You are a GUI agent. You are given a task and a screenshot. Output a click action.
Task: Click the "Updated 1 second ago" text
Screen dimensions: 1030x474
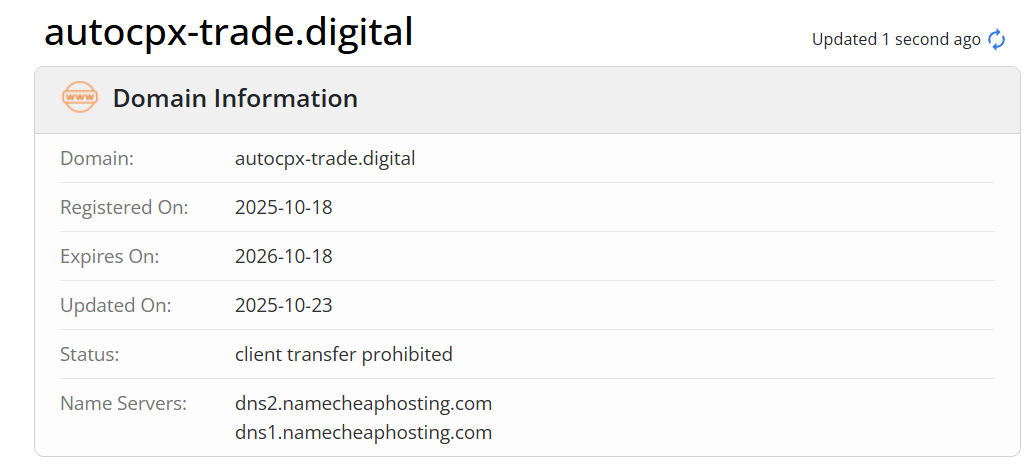[x=895, y=40]
